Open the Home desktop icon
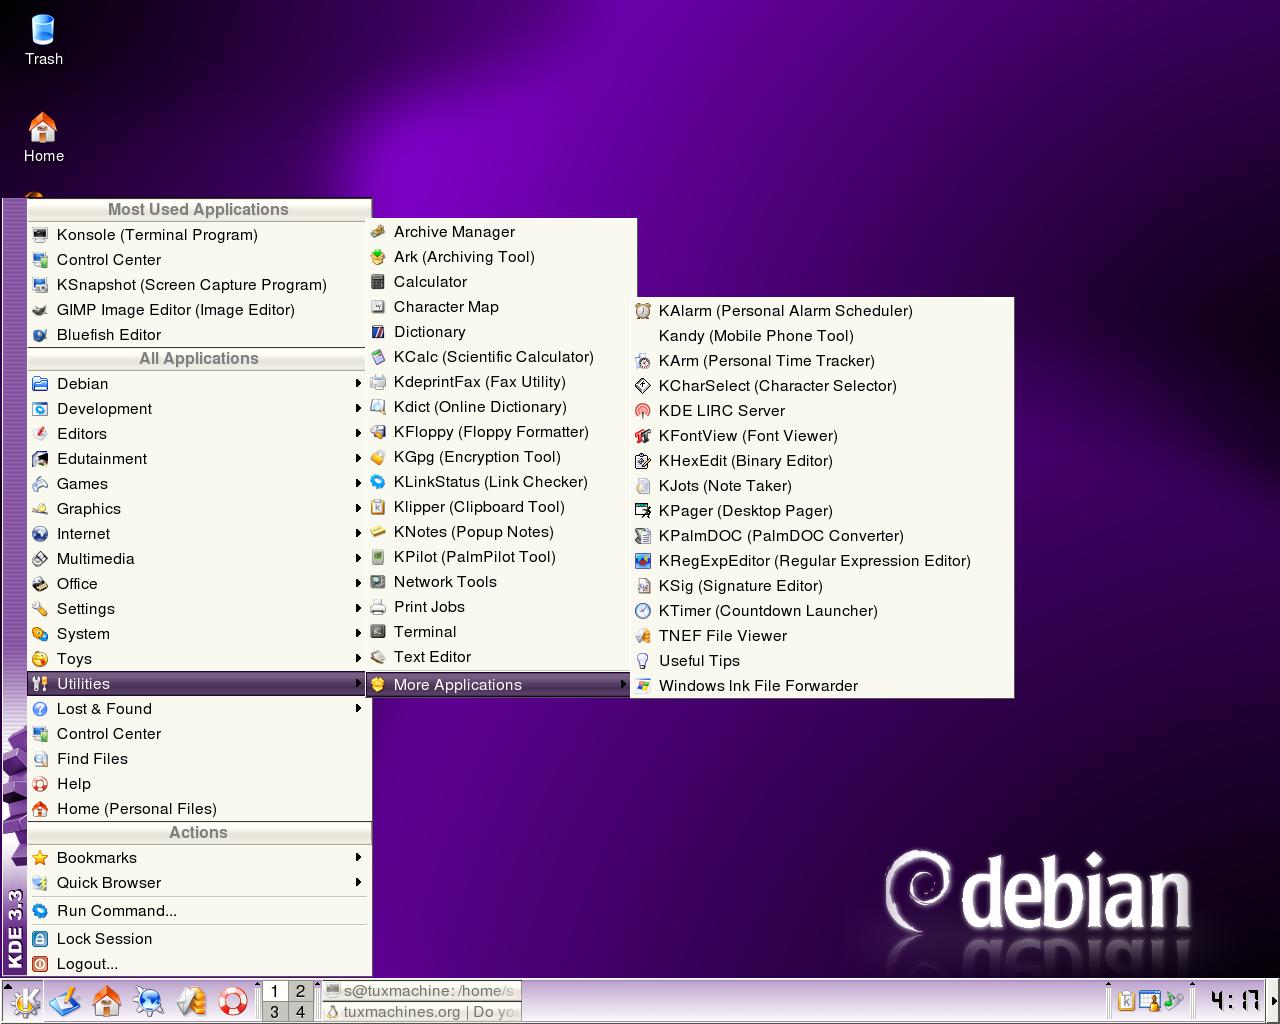The width and height of the screenshot is (1280, 1024). 43,137
